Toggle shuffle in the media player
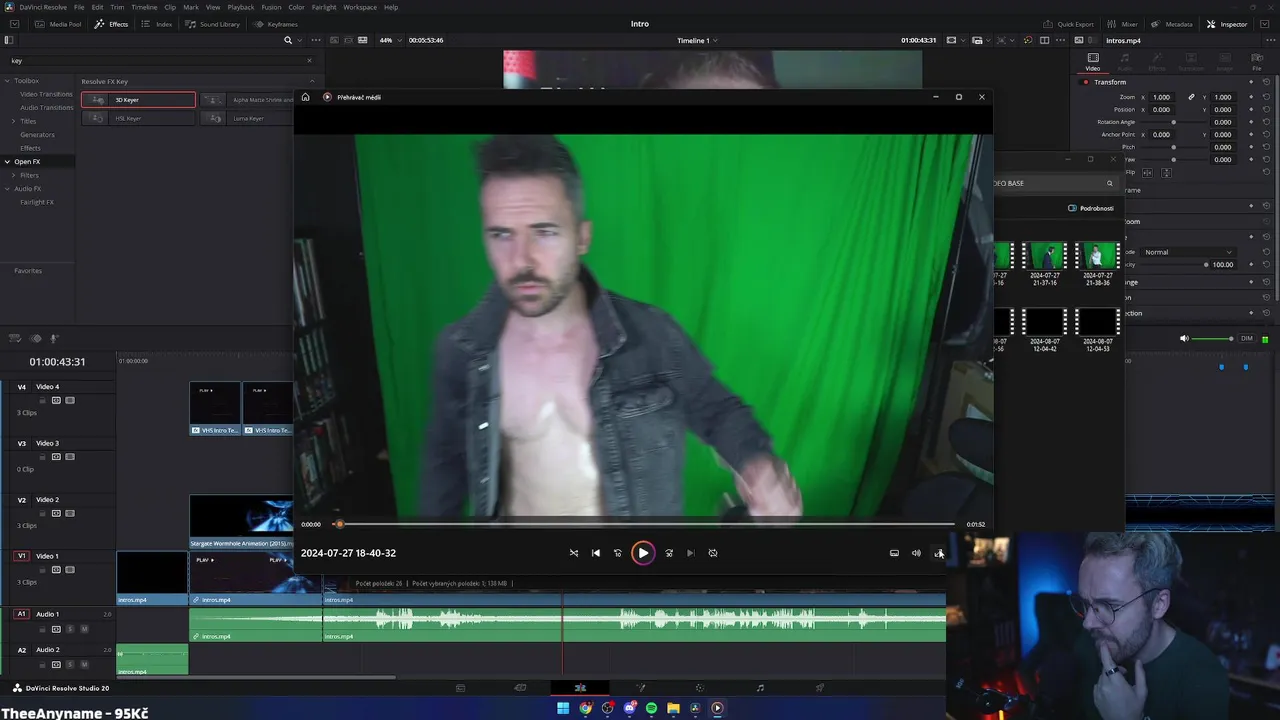 [574, 553]
